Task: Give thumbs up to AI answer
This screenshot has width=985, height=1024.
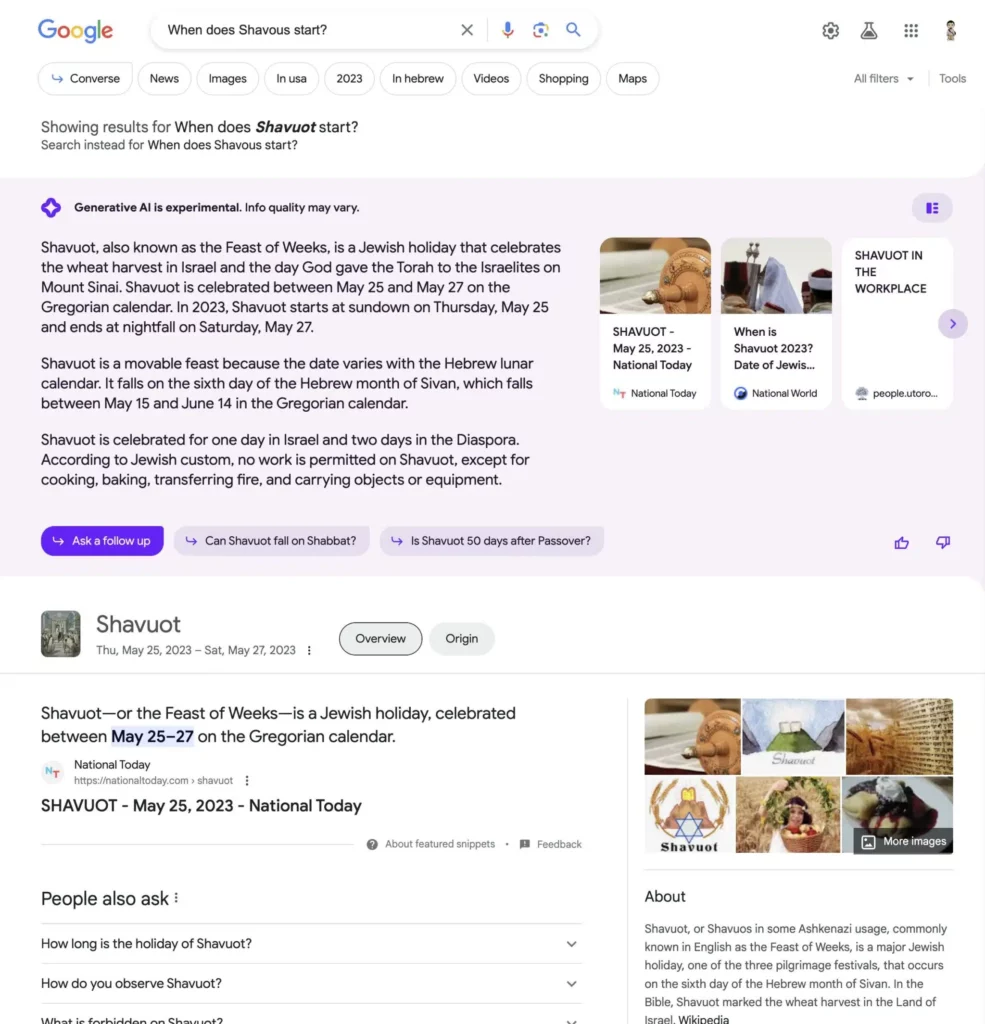Action: [x=902, y=543]
